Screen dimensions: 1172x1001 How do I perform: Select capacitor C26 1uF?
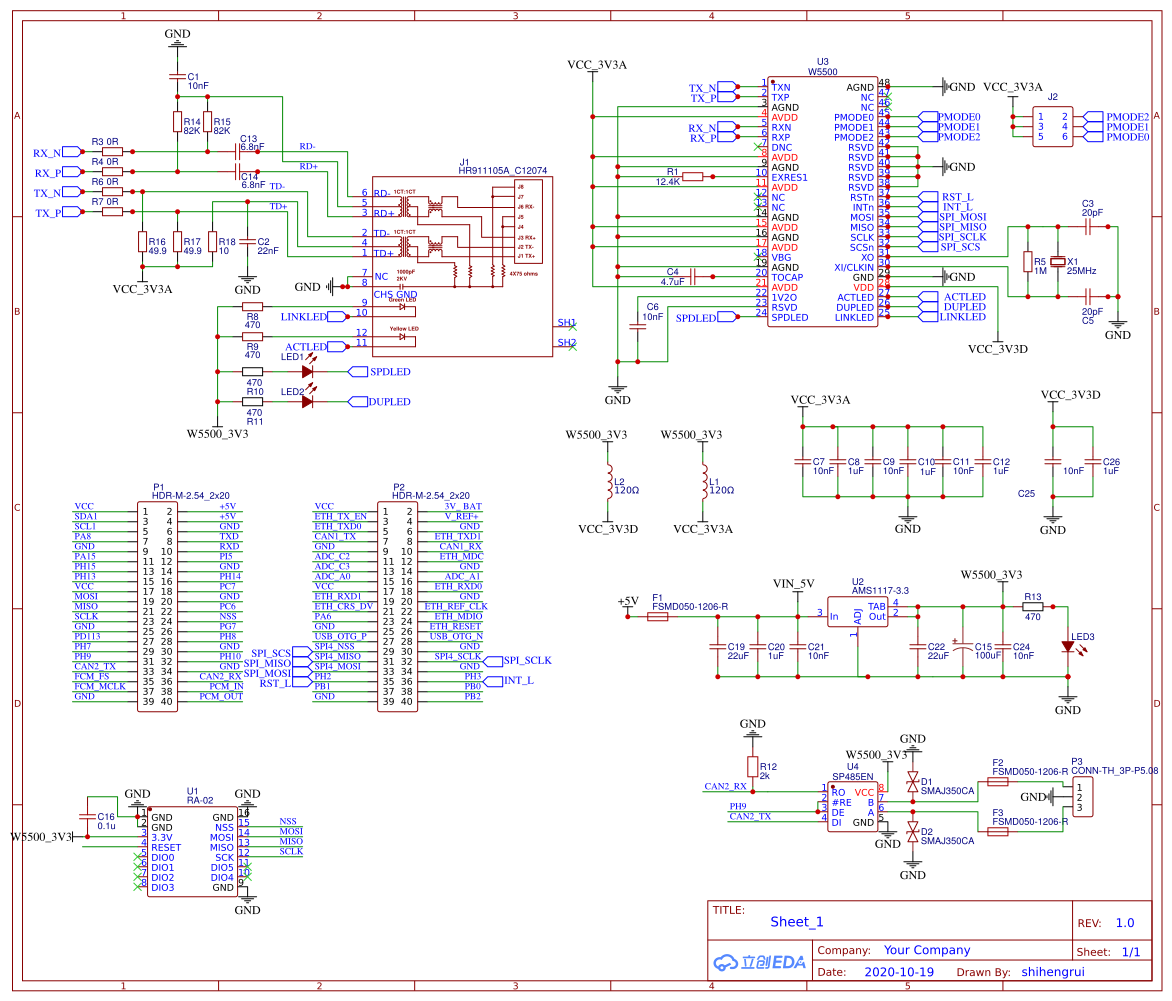point(1093,461)
